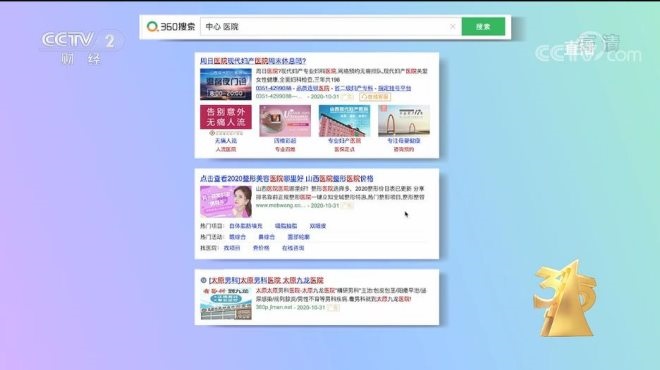Open the pink ultrasound ad thumbnail
Screen dimensions: 660x370
[285, 121]
